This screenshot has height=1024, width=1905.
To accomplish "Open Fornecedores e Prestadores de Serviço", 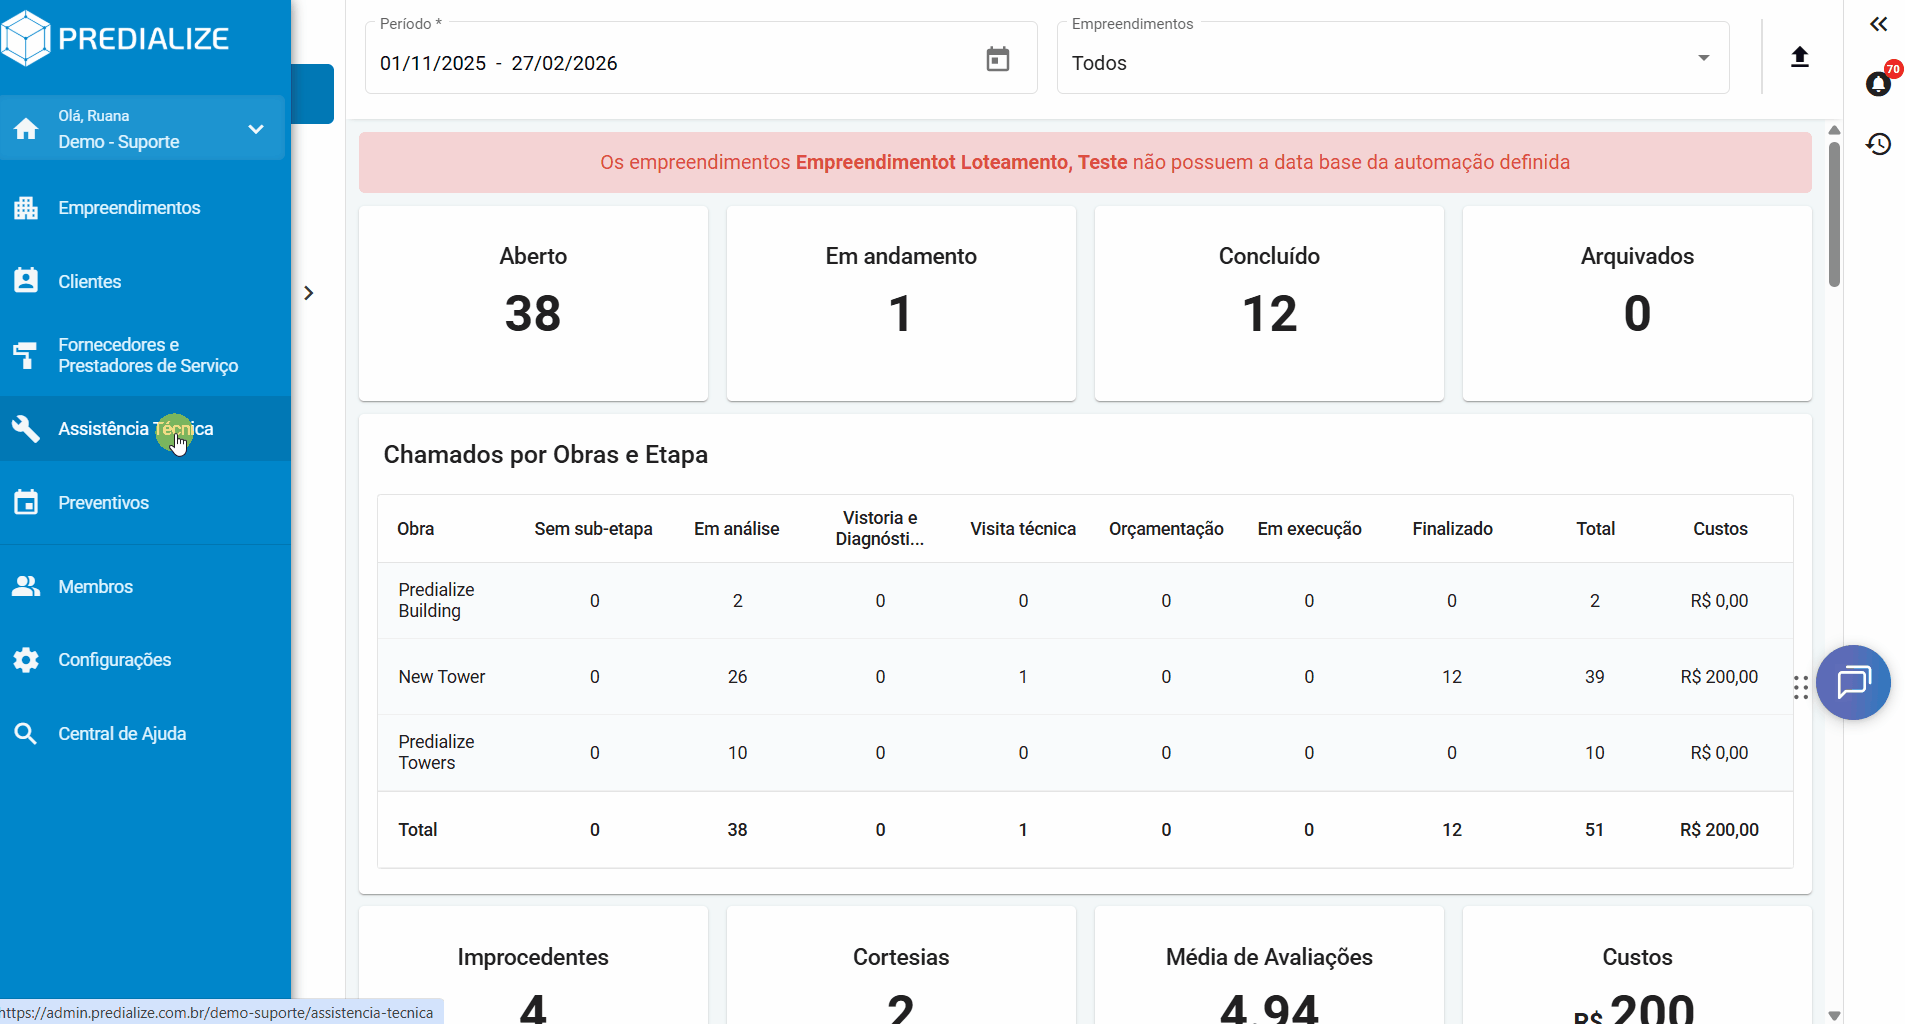I will point(147,355).
